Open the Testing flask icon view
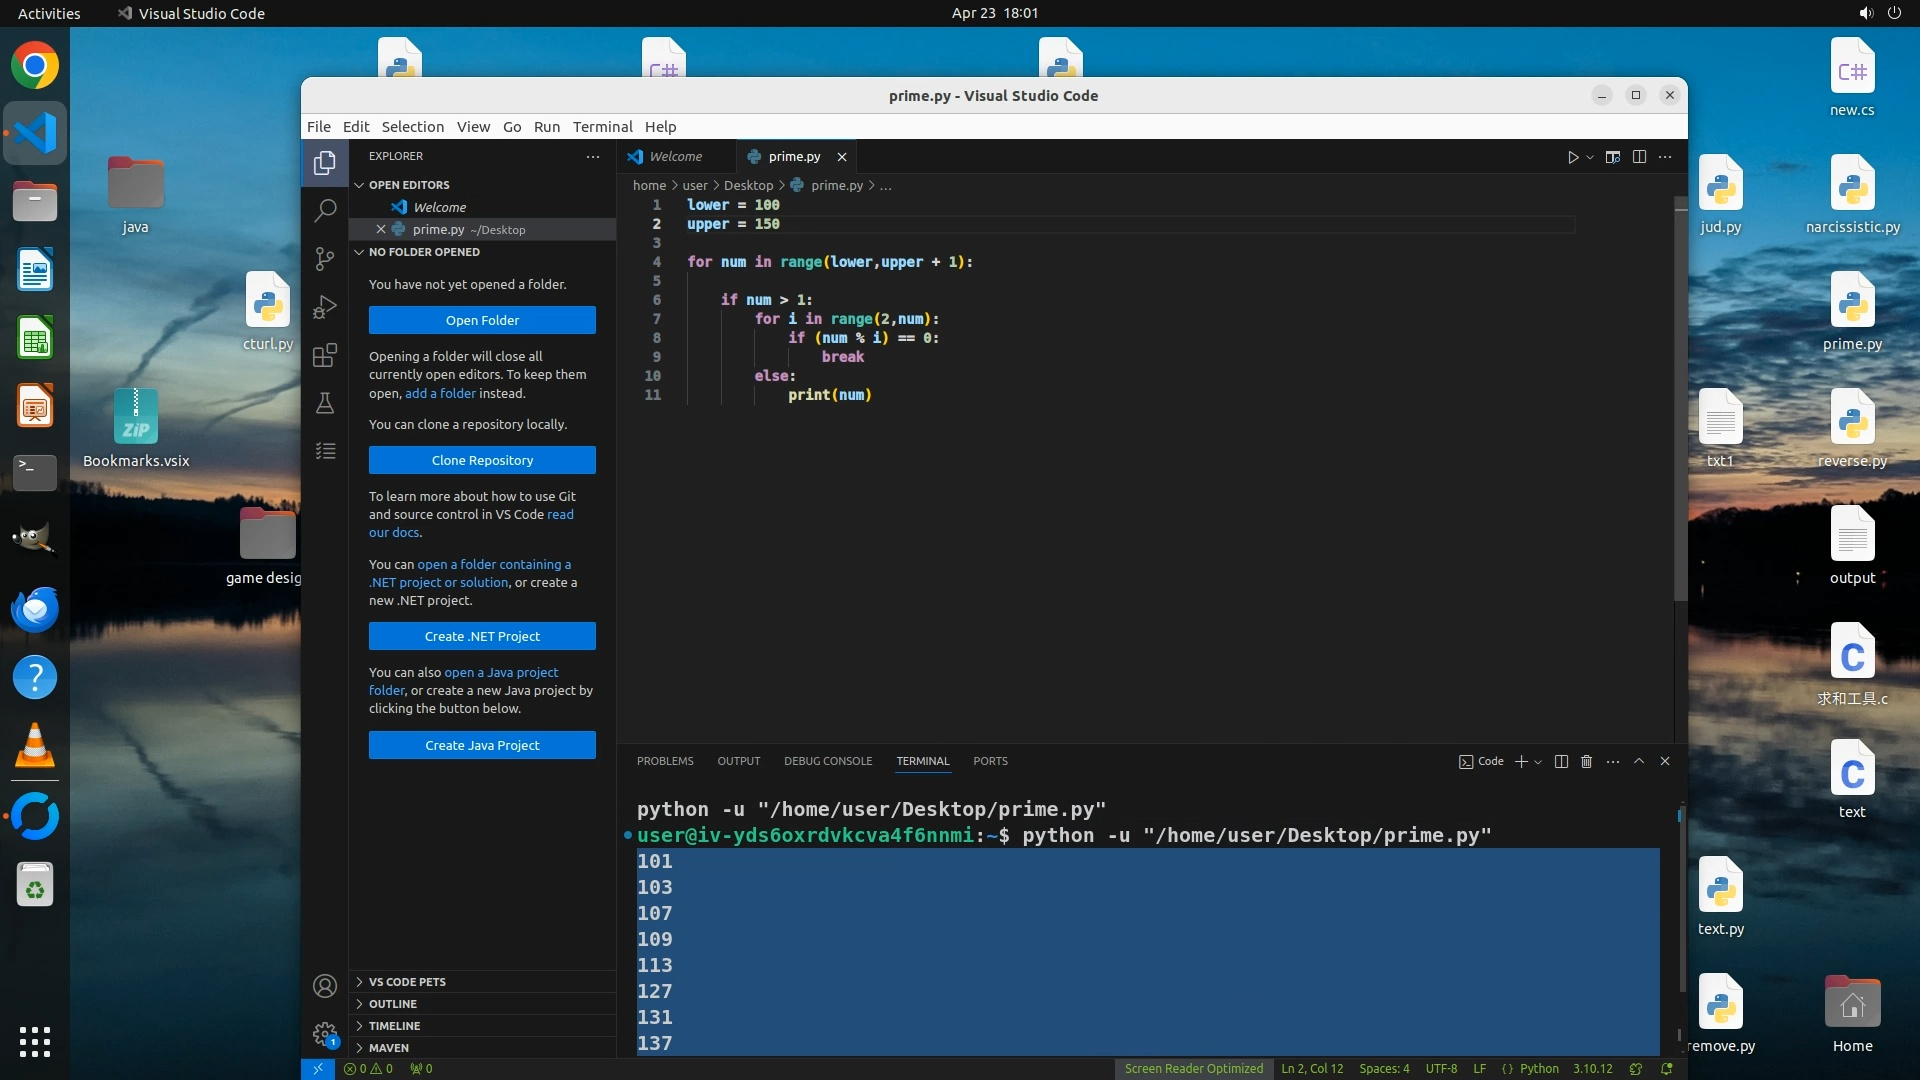This screenshot has width=1920, height=1080. pos(325,403)
